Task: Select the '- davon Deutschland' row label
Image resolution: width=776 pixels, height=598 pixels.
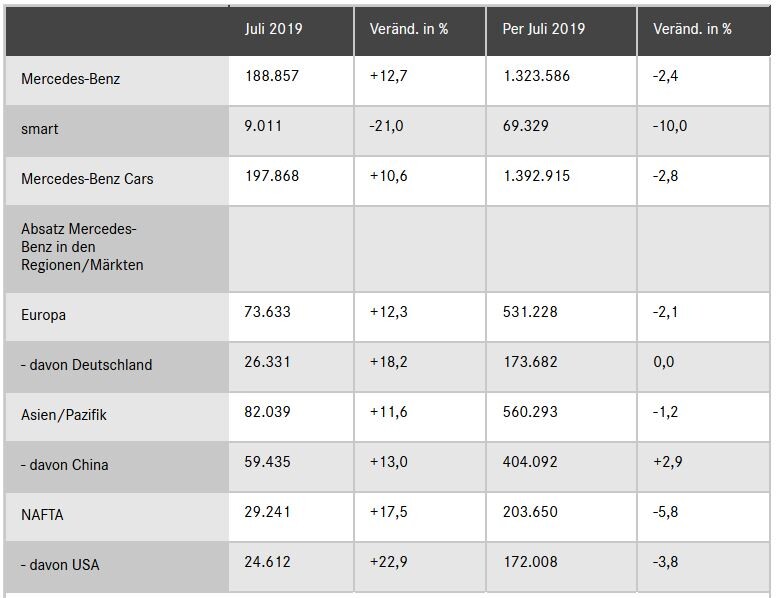Action: pos(86,365)
